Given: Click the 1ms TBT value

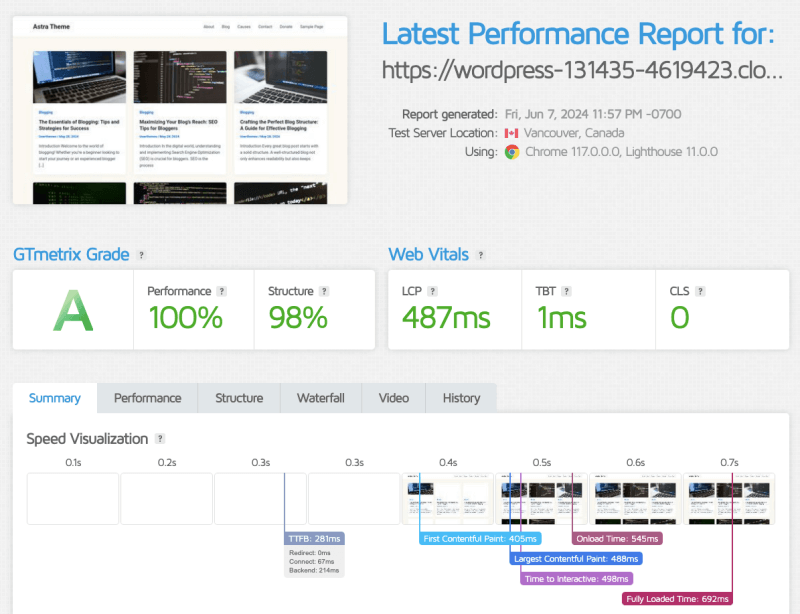Looking at the screenshot, I should 562,317.
